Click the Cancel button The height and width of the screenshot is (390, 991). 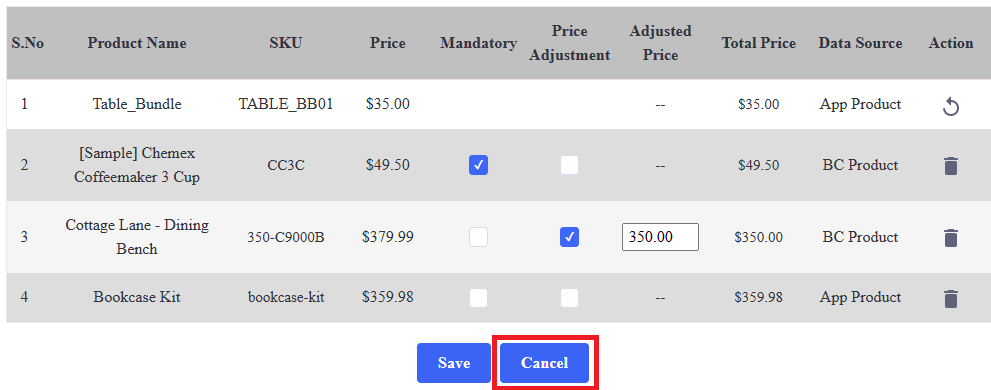[x=545, y=363]
